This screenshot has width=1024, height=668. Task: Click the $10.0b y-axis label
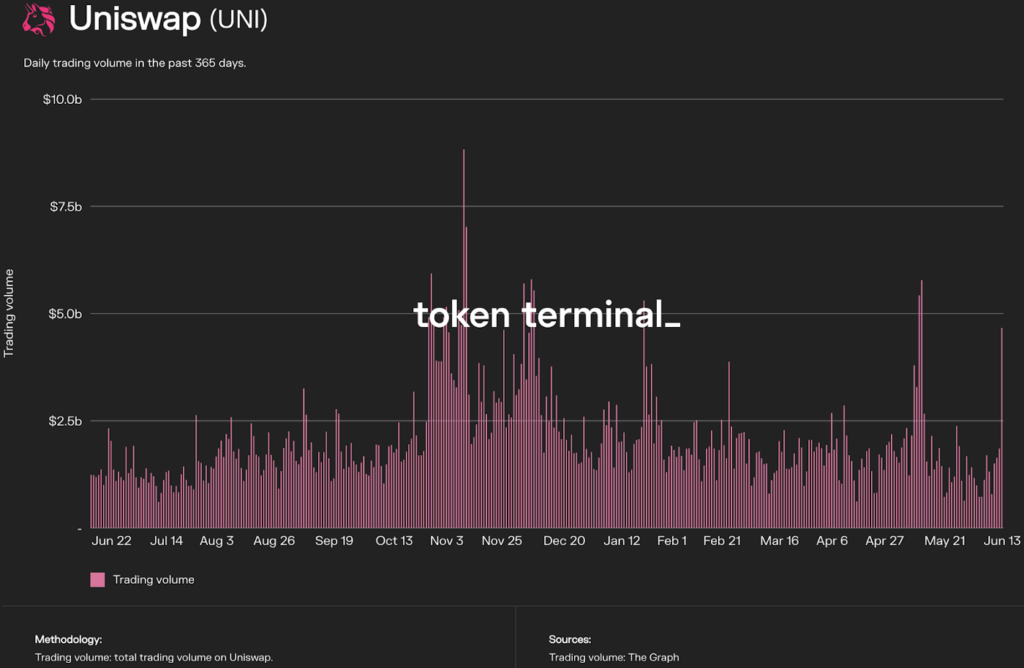[x=62, y=99]
